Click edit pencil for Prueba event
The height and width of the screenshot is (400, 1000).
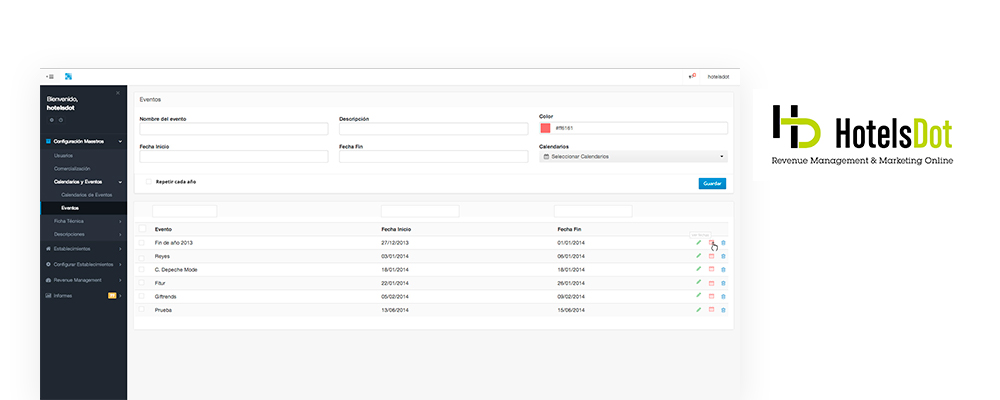(x=698, y=310)
